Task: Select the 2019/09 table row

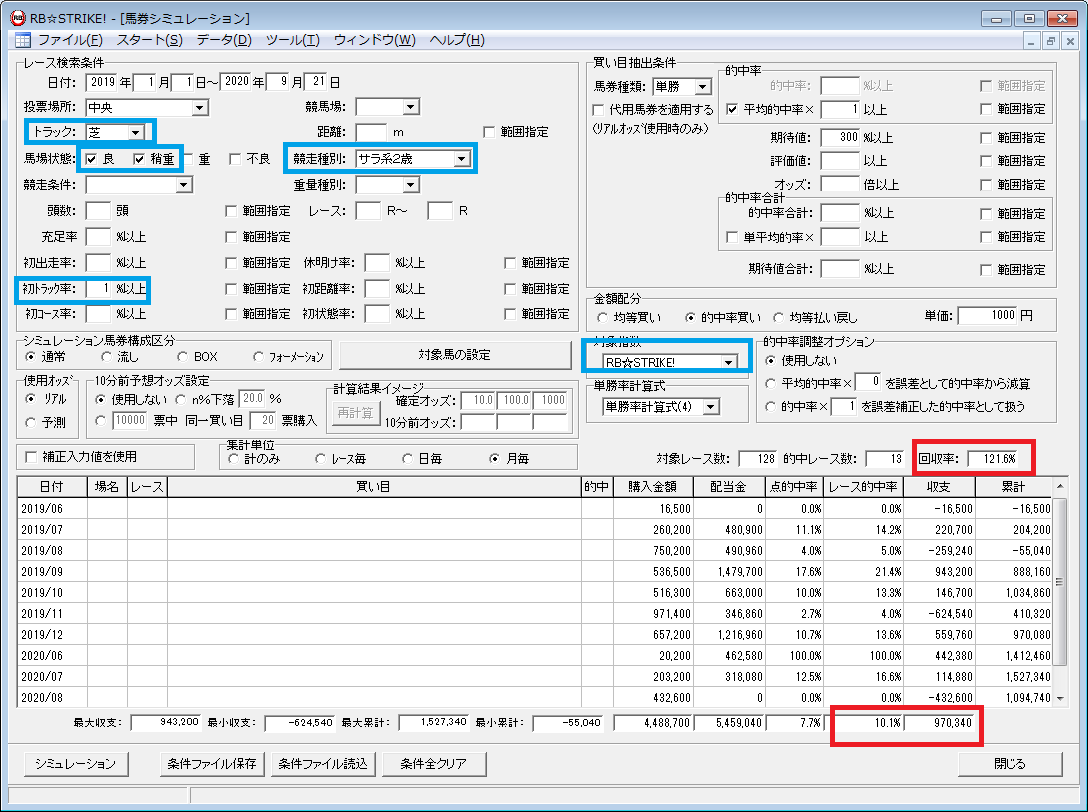Action: (x=535, y=572)
